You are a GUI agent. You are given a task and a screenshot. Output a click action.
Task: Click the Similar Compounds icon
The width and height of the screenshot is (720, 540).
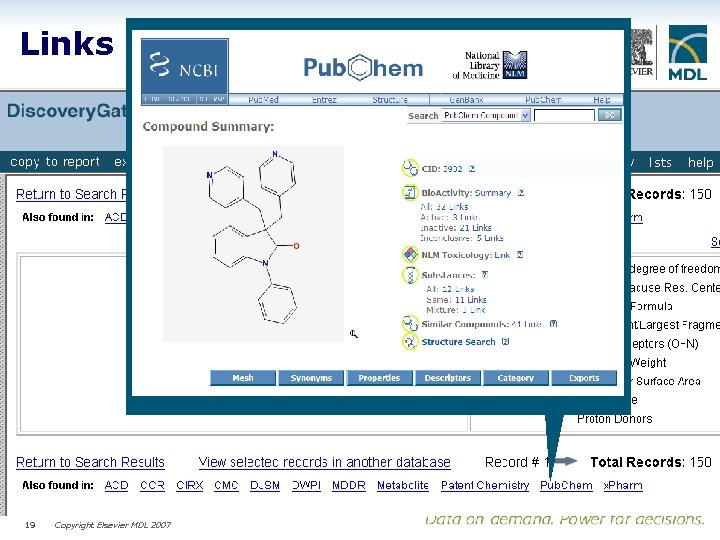point(410,324)
